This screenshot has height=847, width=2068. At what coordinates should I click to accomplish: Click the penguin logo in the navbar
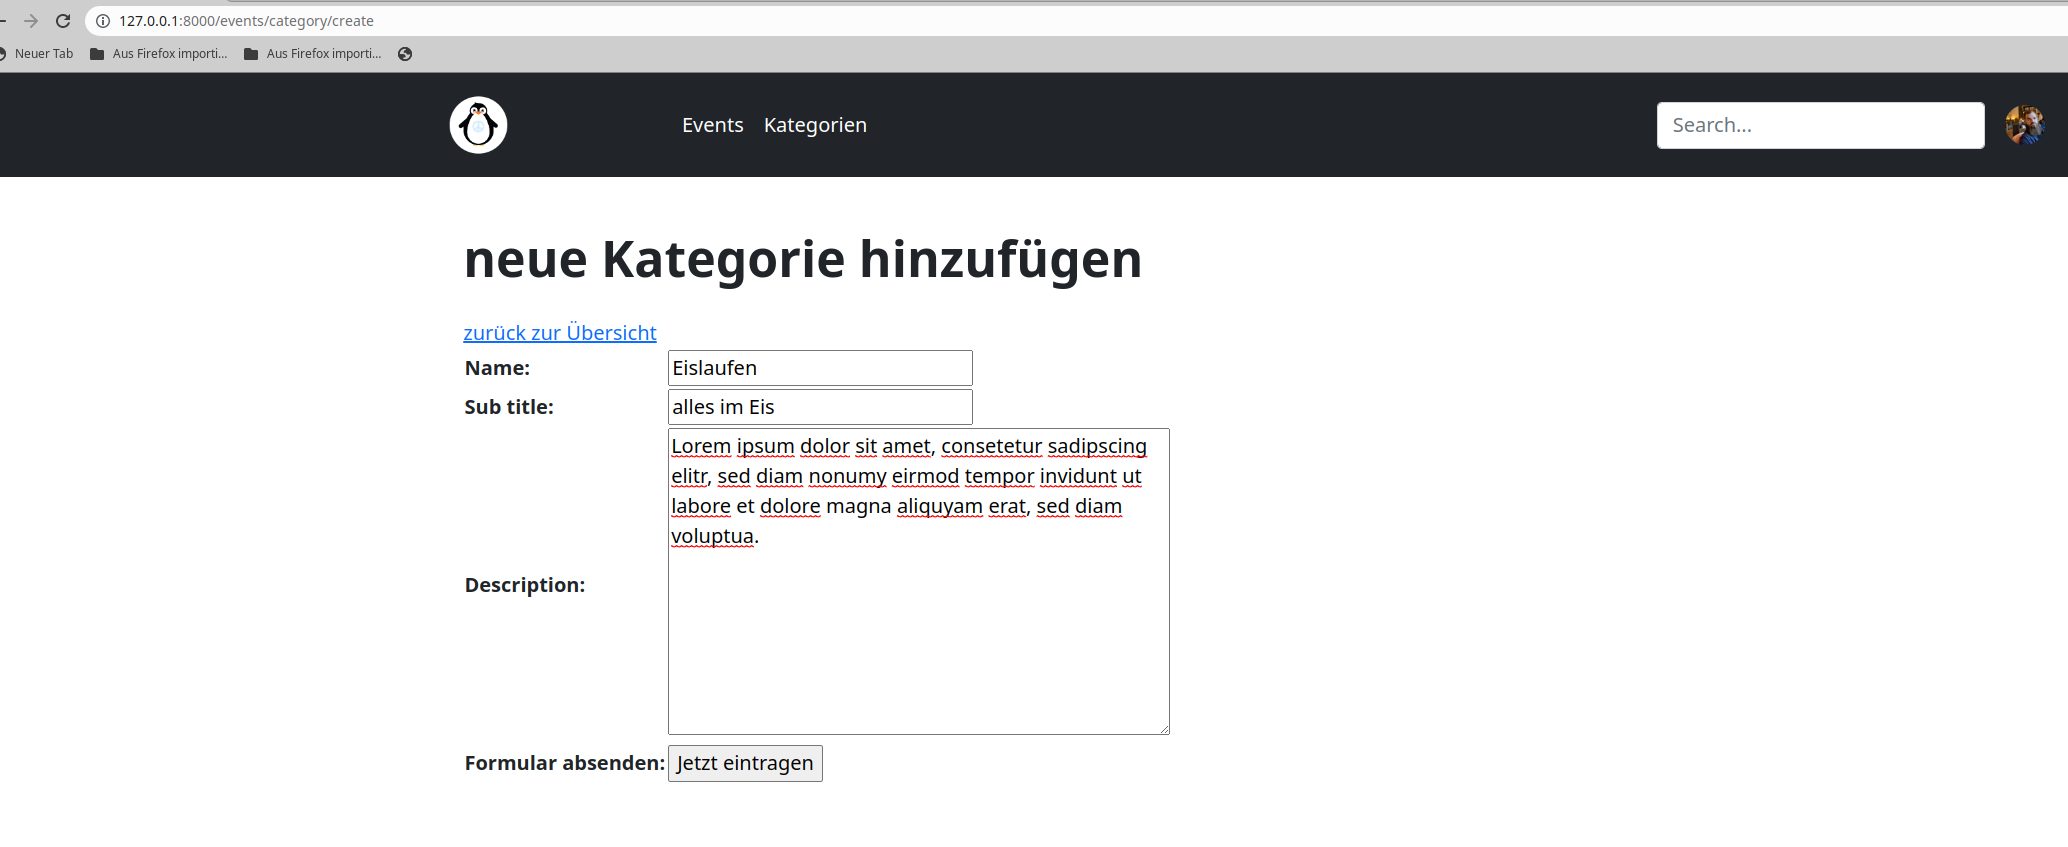coord(478,125)
